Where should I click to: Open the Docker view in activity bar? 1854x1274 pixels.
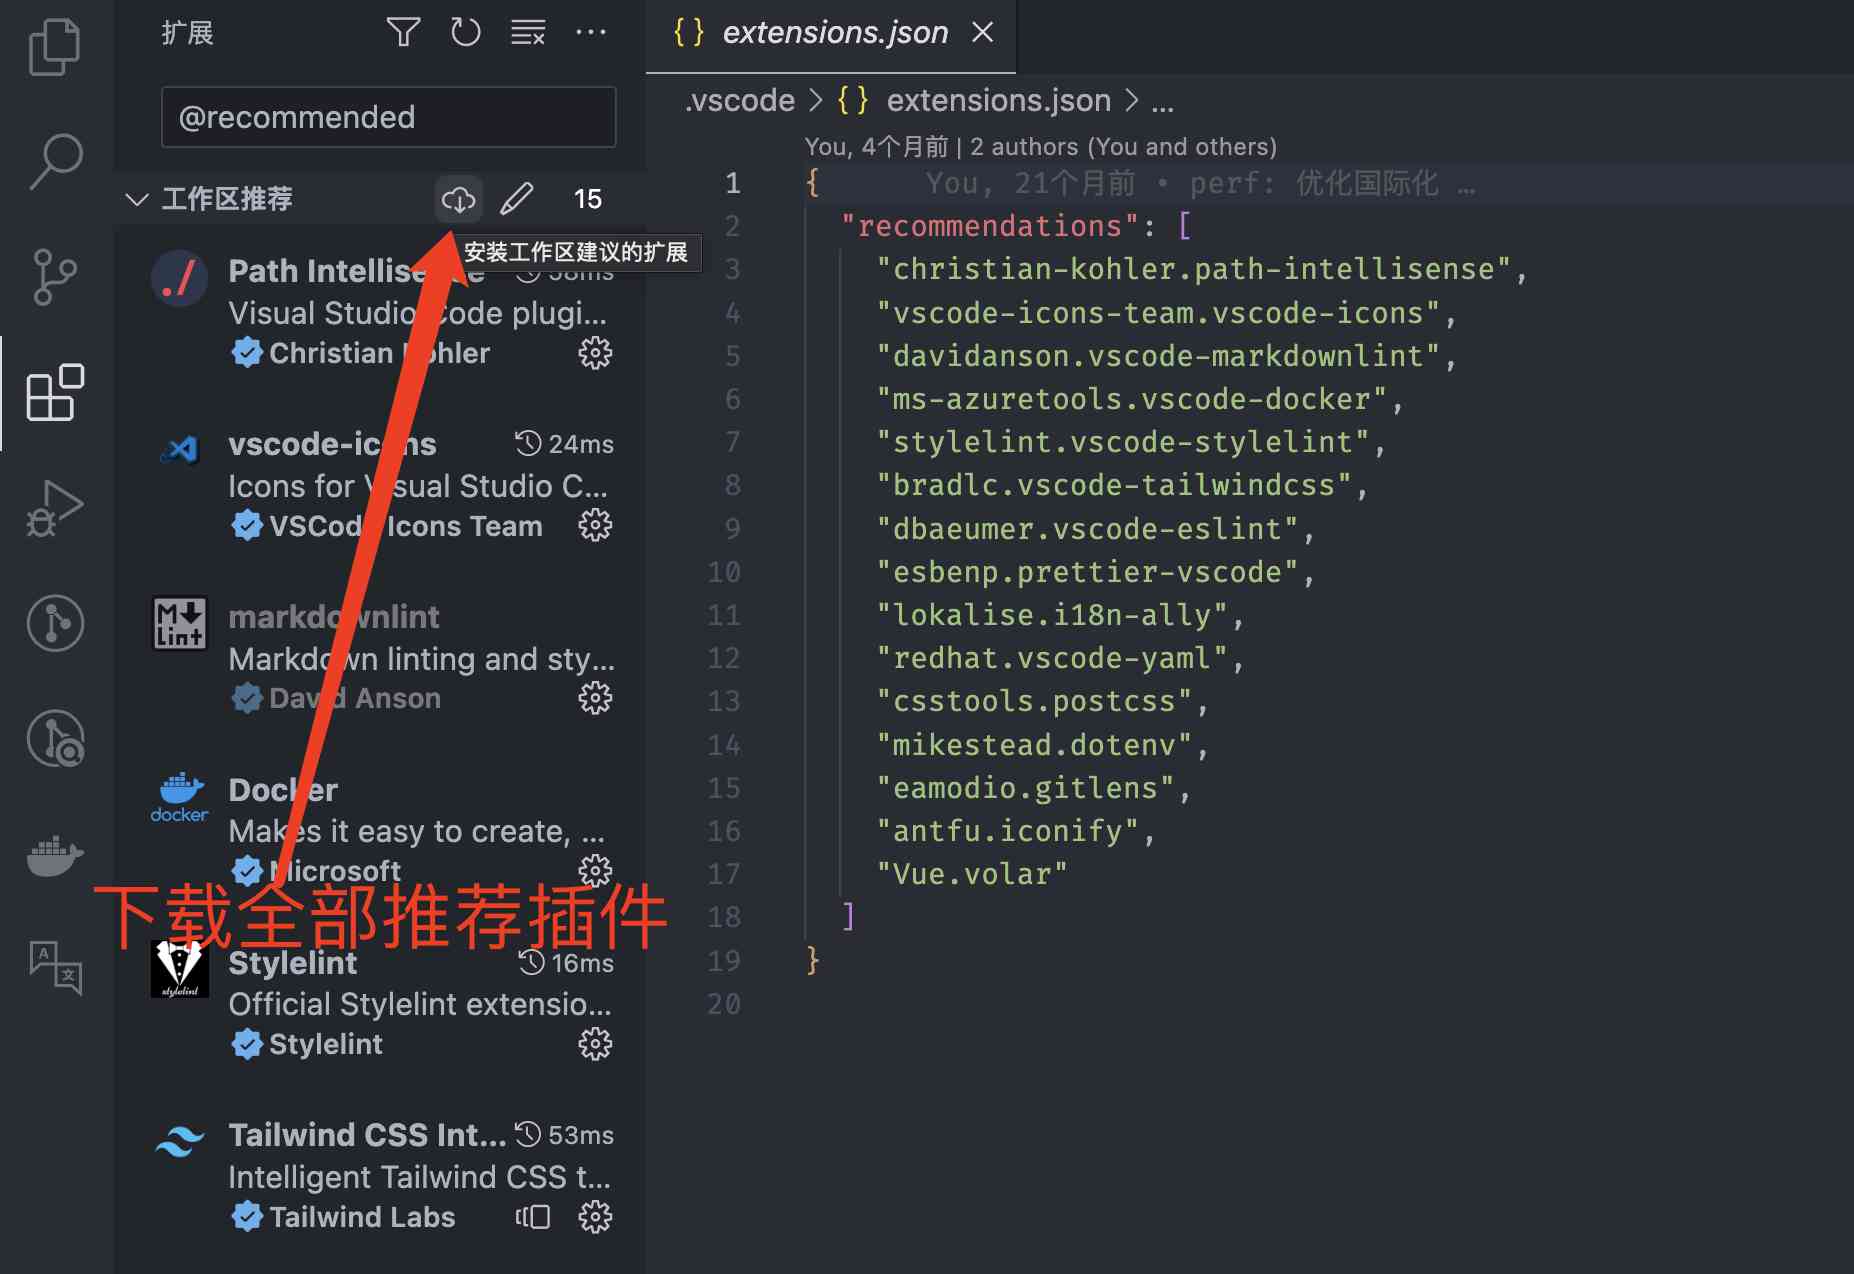tap(54, 855)
